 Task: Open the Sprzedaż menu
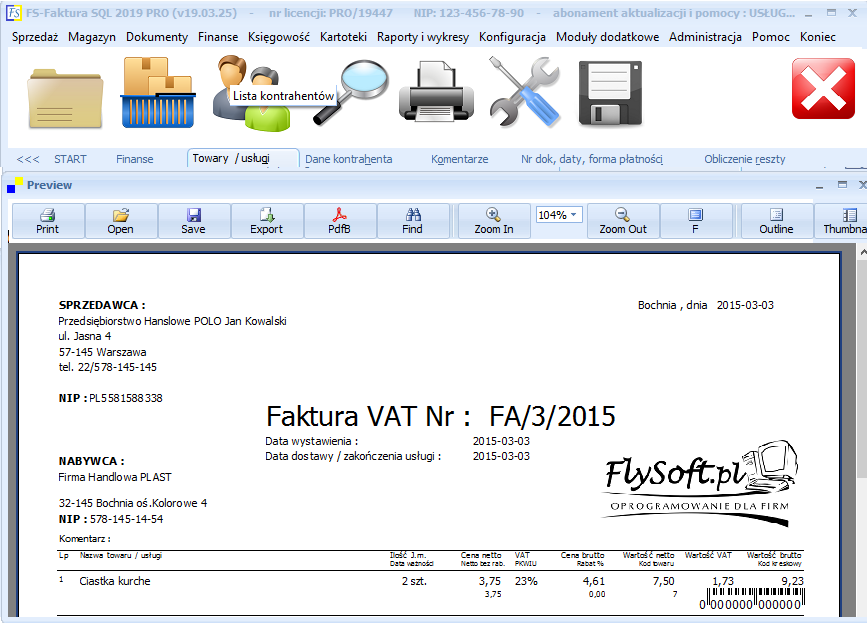(x=35, y=37)
